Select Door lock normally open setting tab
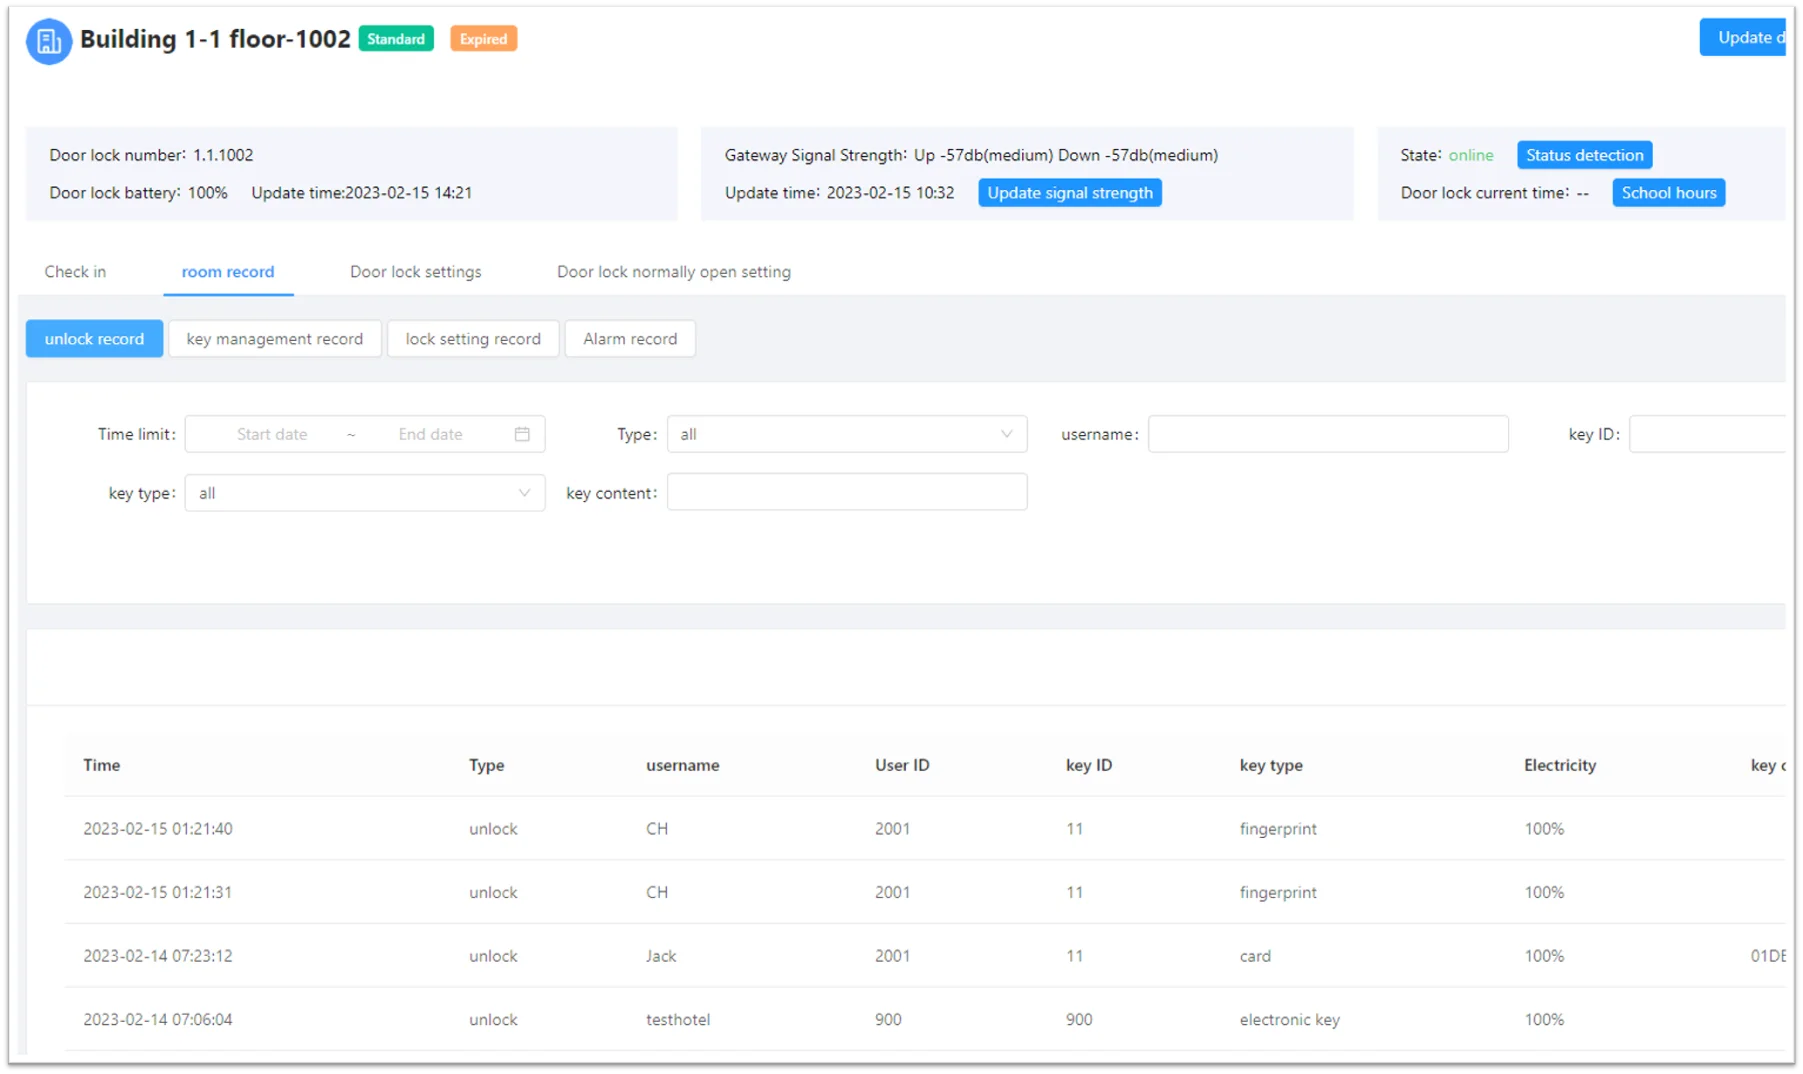Screen dimensions: 1803x1074 pyautogui.click(x=673, y=272)
